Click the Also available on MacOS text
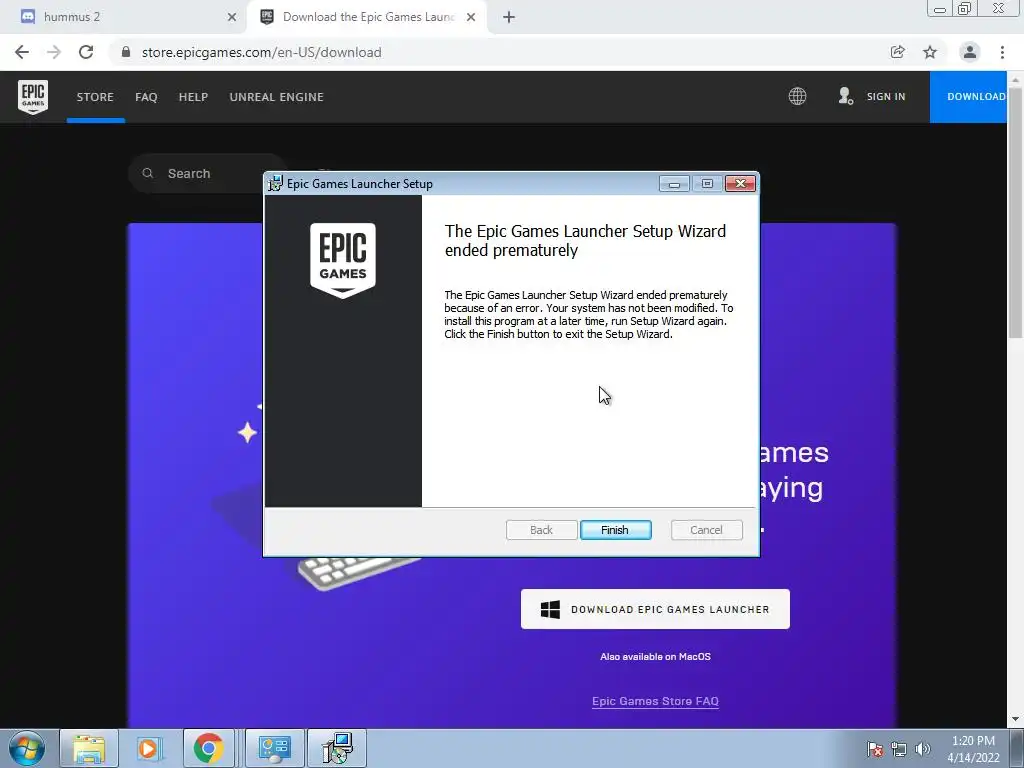This screenshot has width=1024, height=768. (x=655, y=657)
